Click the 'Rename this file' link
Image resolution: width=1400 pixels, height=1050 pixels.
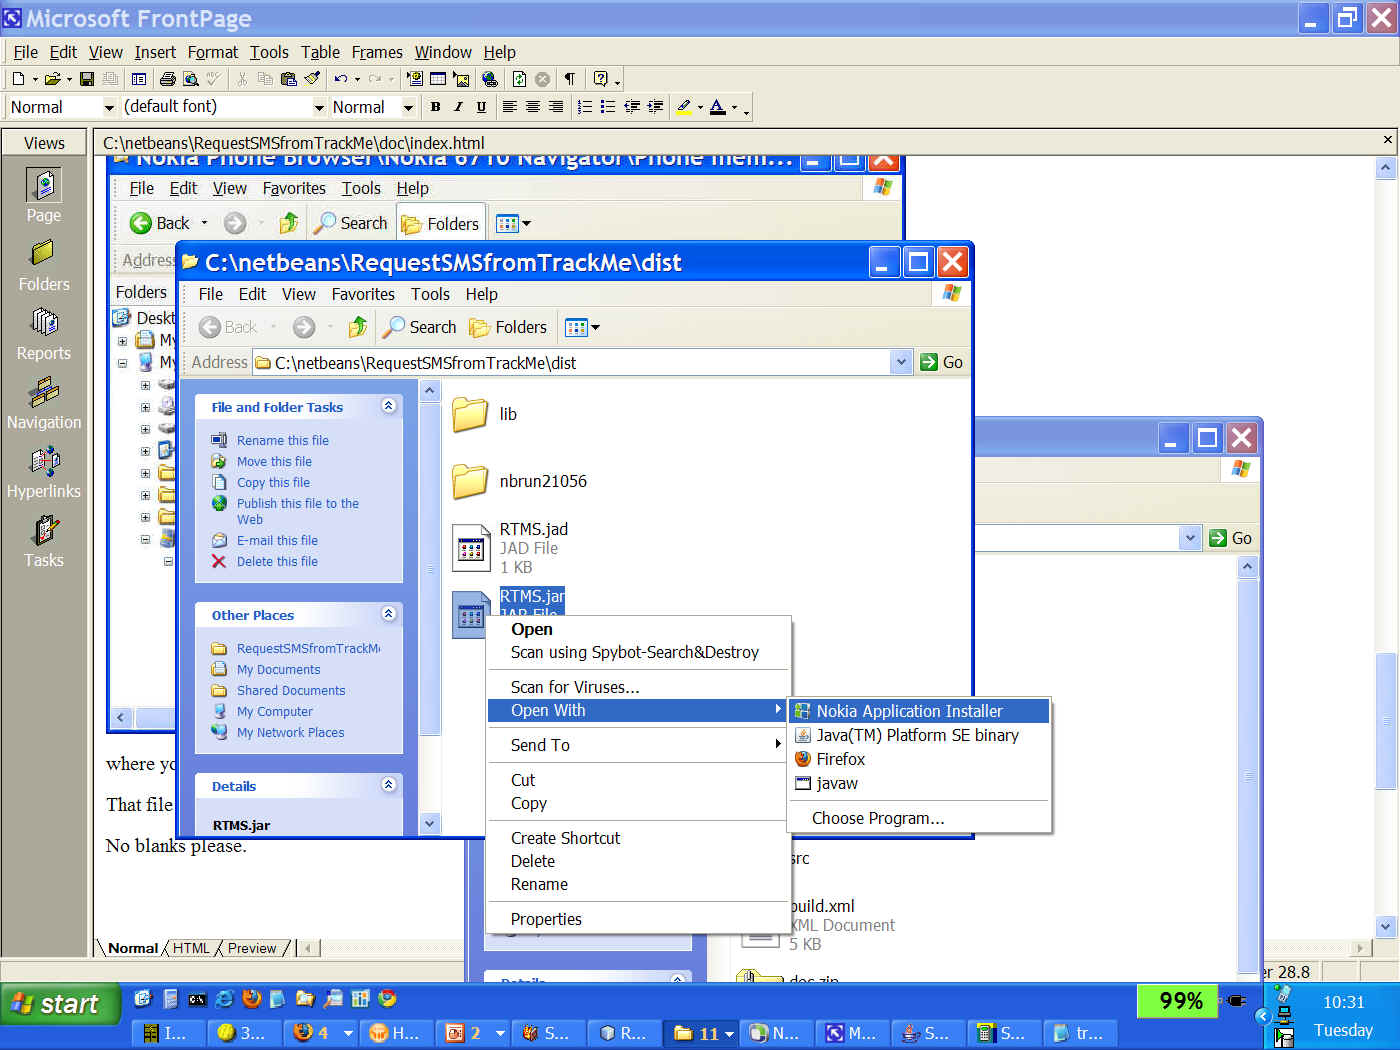click(x=282, y=440)
